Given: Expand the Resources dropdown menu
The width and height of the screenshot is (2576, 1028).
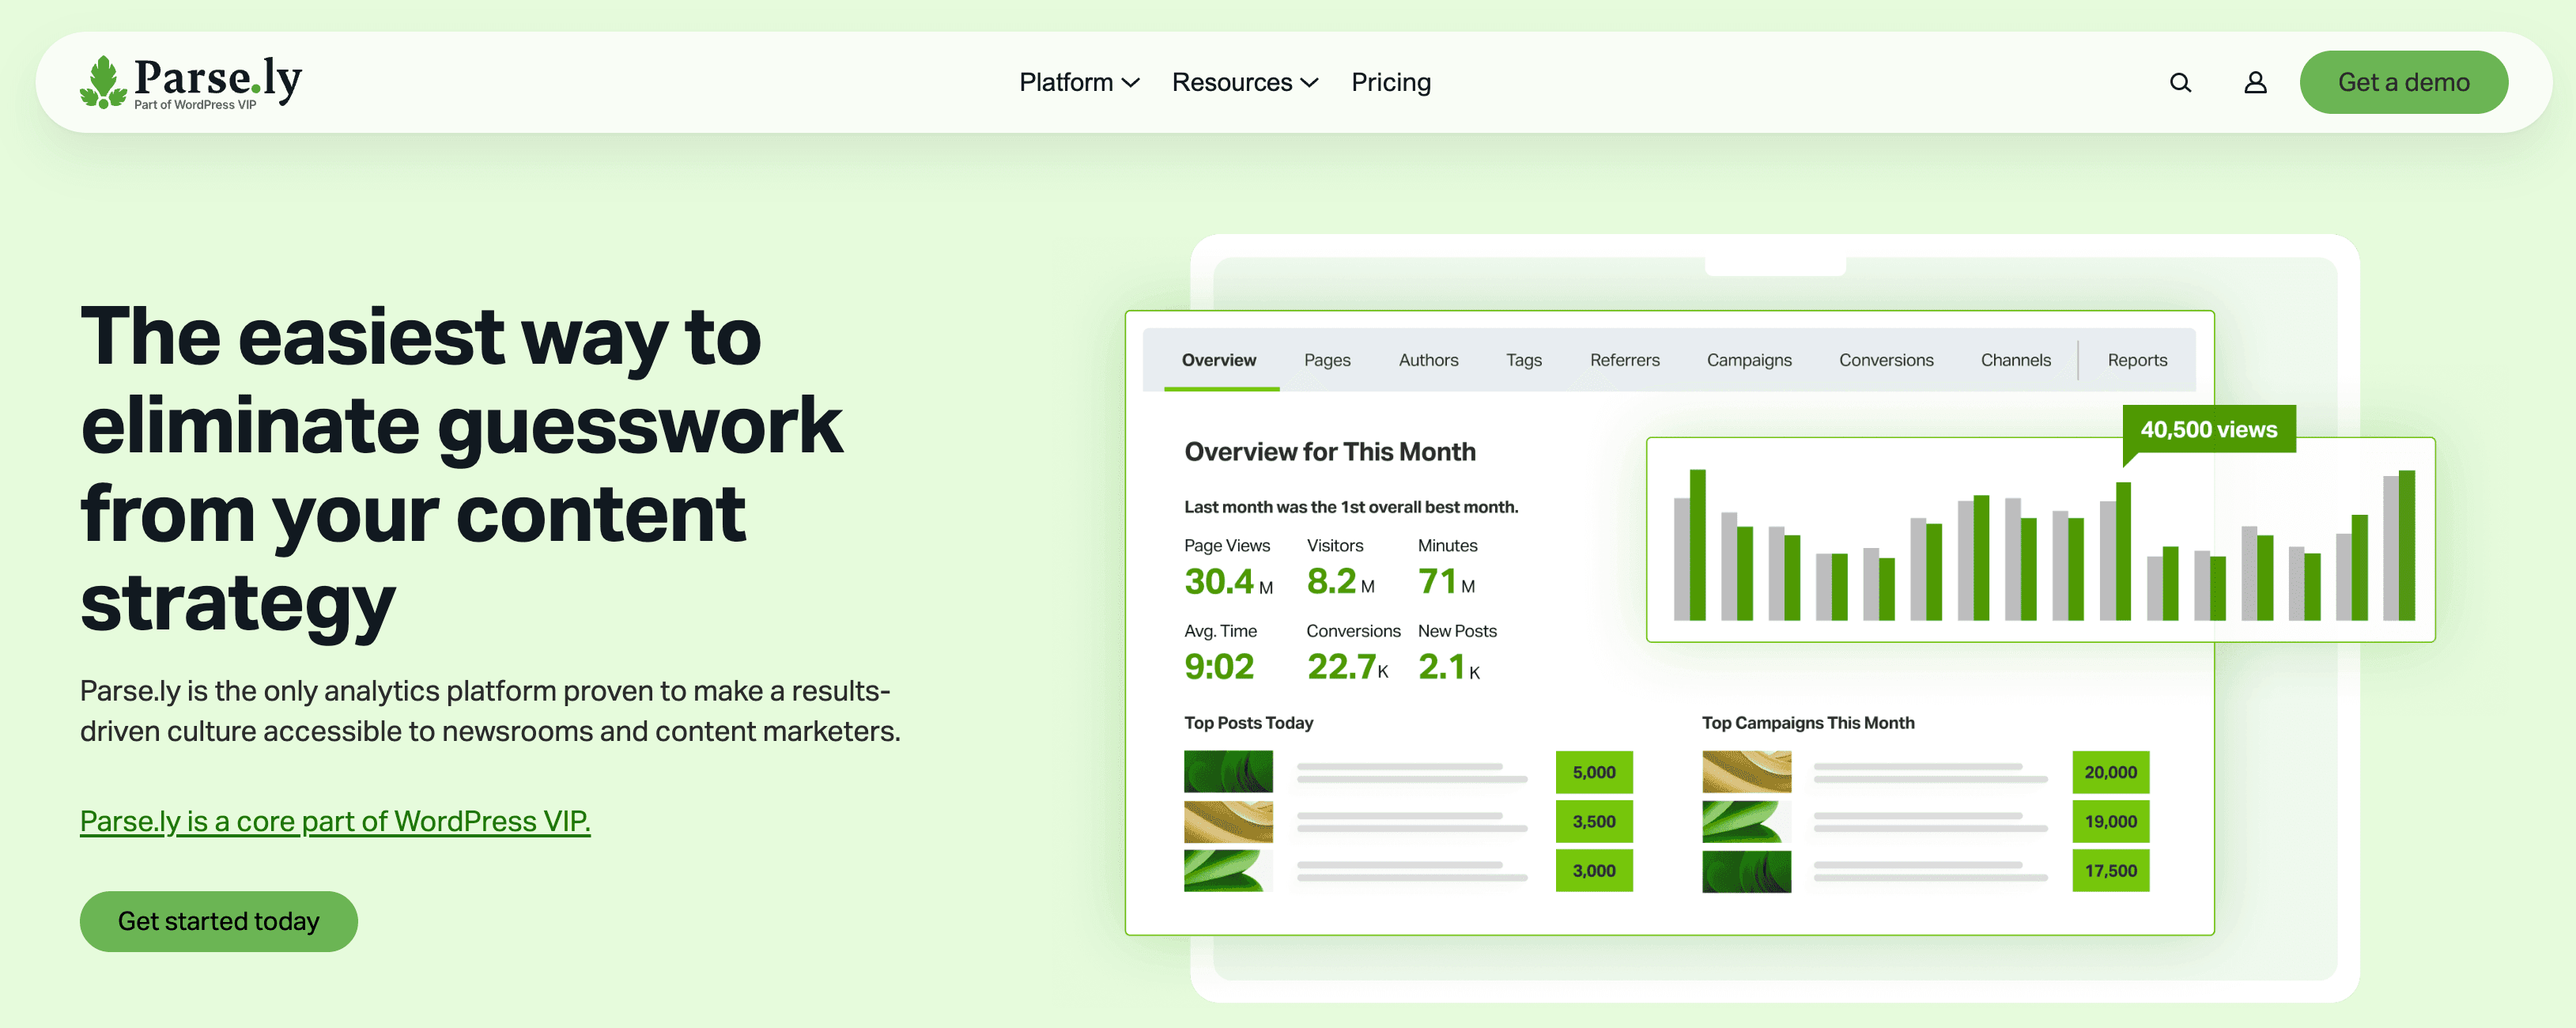Looking at the screenshot, I should (1245, 83).
